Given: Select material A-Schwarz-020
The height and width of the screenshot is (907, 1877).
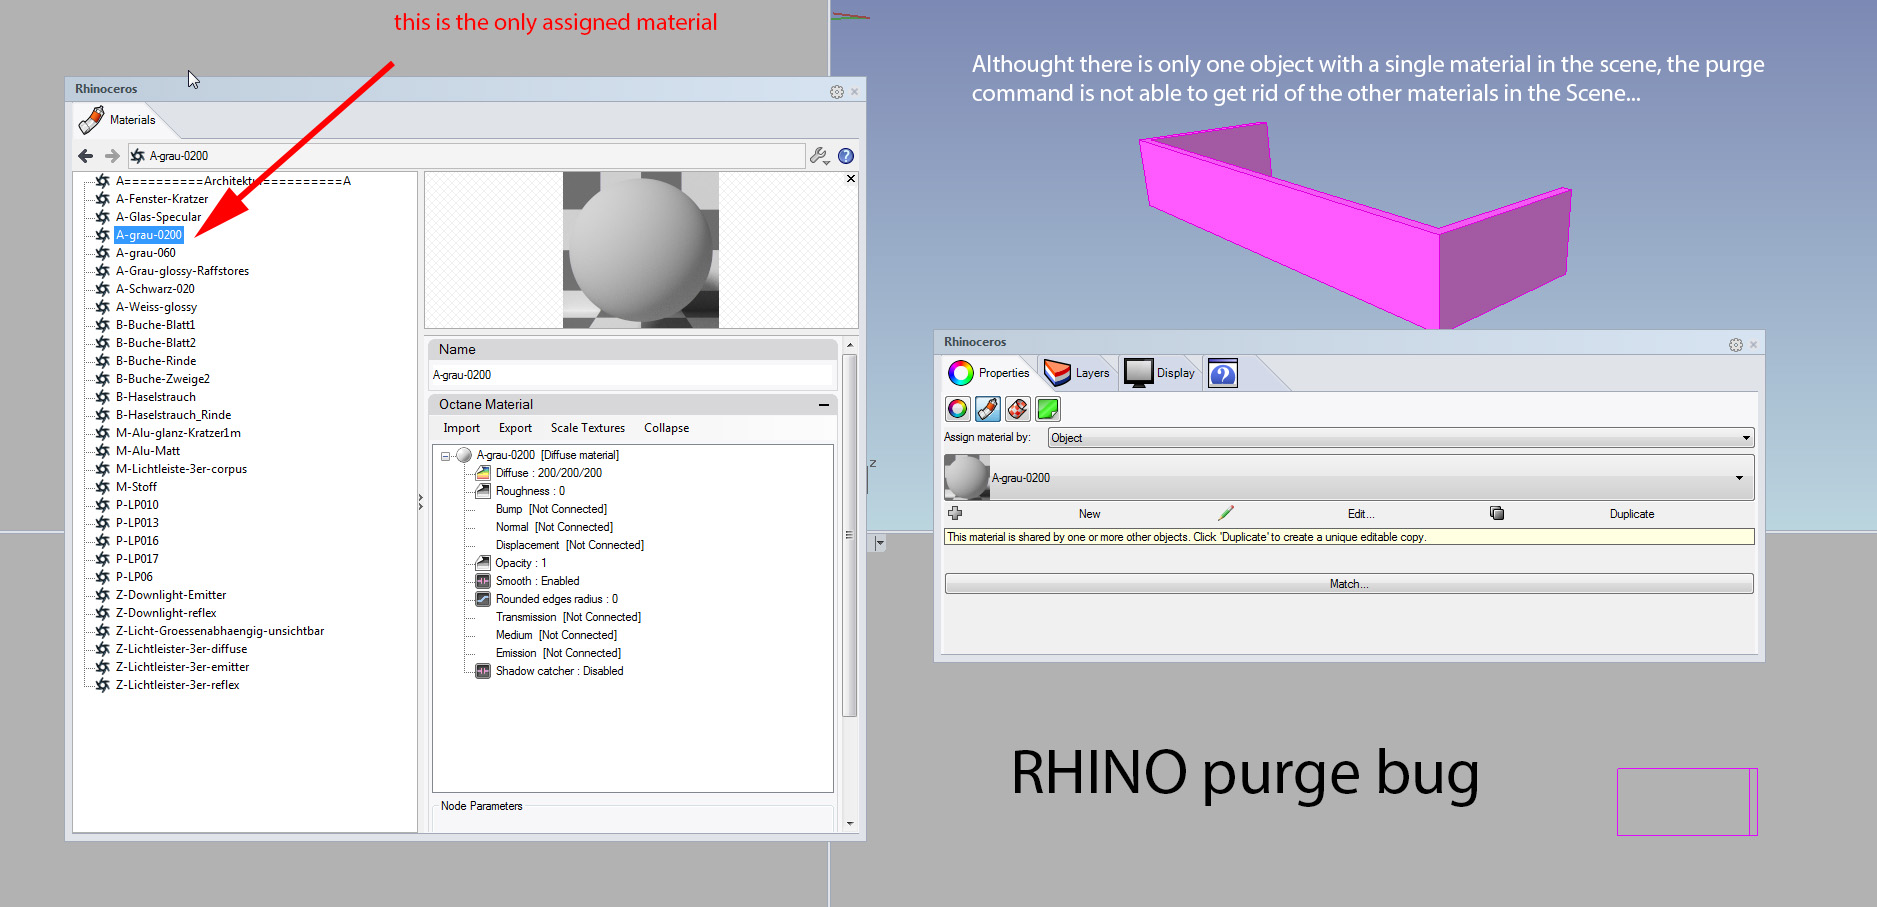Looking at the screenshot, I should pyautogui.click(x=155, y=289).
